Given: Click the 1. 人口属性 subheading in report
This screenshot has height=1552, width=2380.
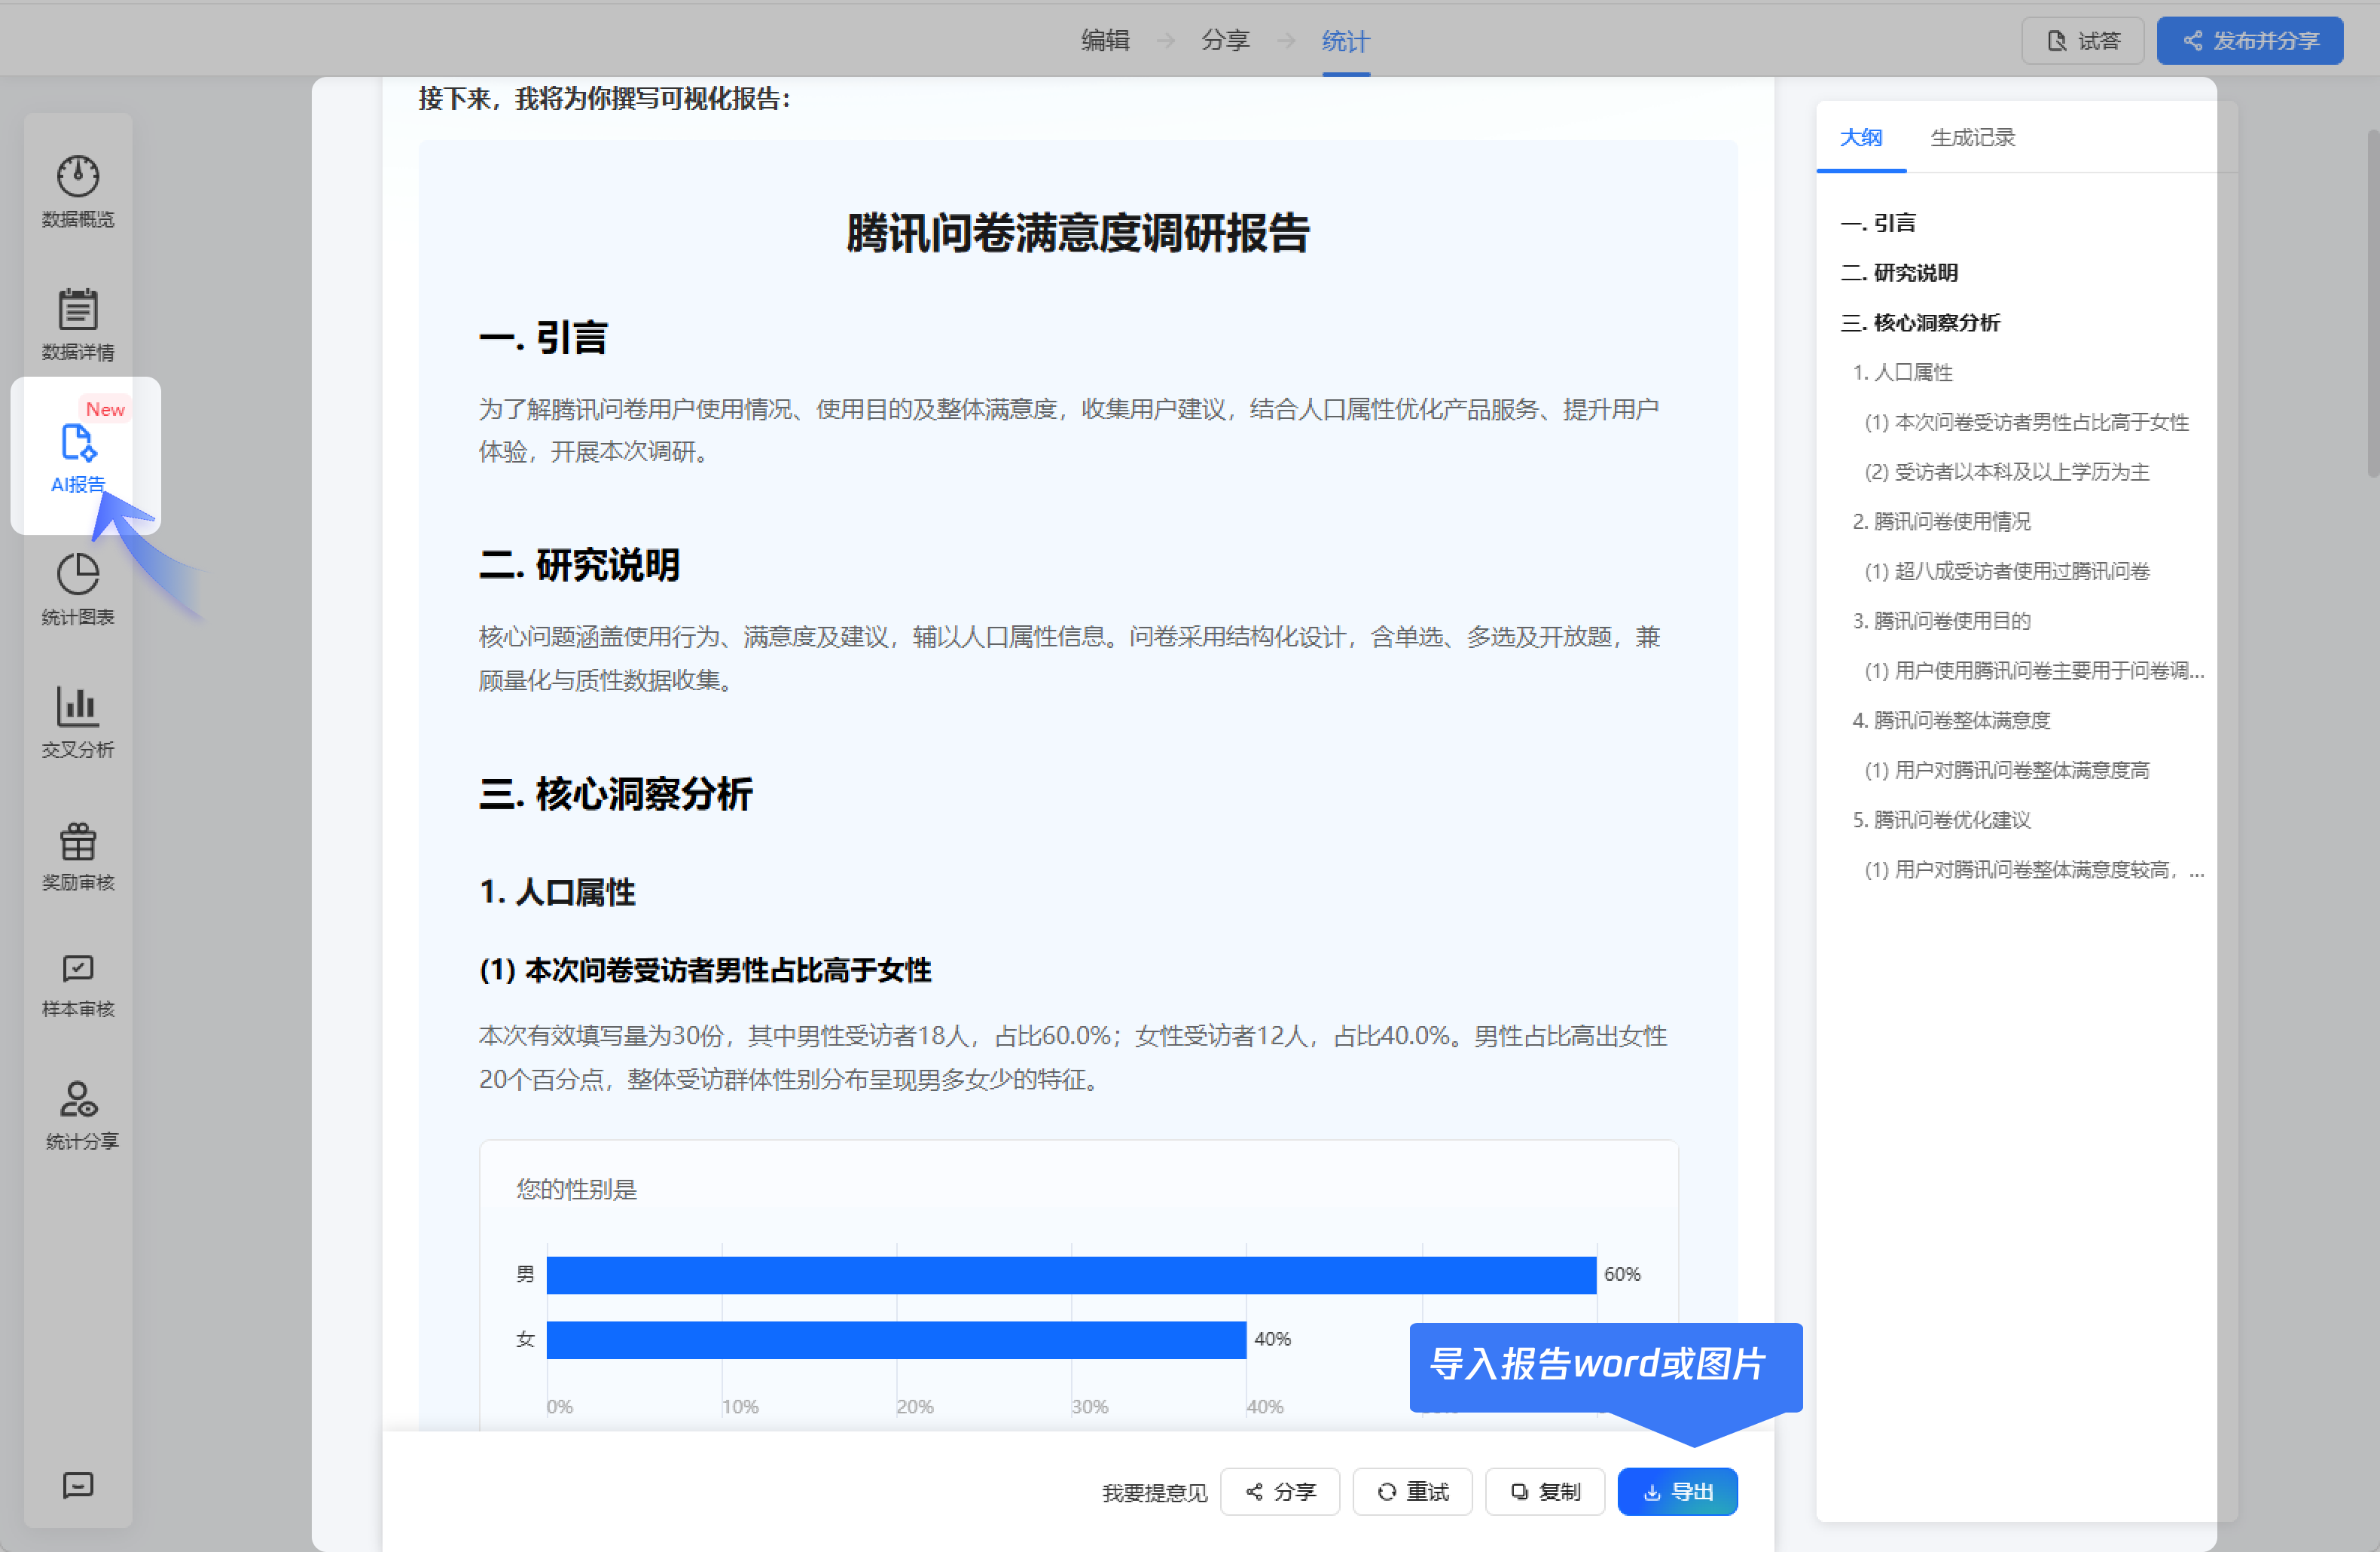Looking at the screenshot, I should pos(557,893).
